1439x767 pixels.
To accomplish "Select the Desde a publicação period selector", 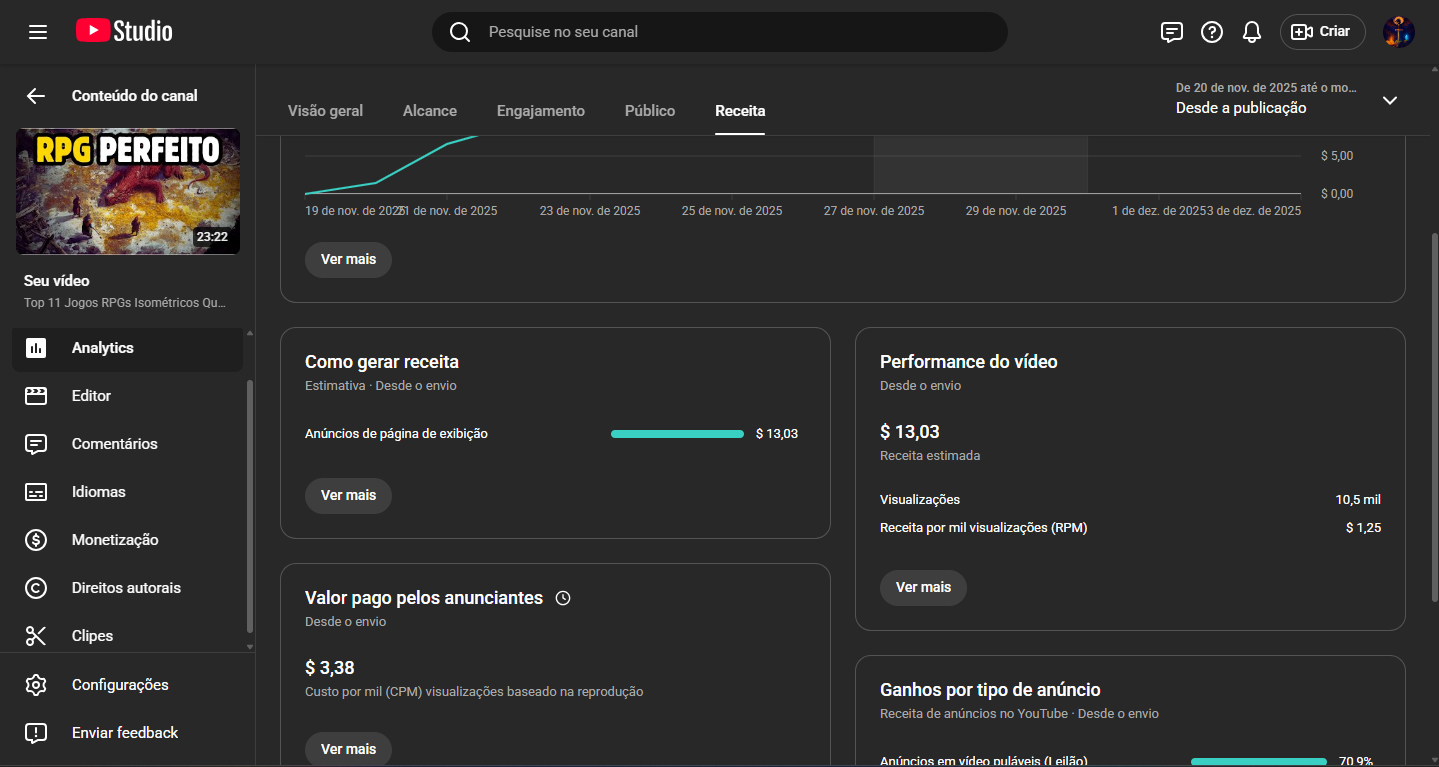I will 1241,108.
